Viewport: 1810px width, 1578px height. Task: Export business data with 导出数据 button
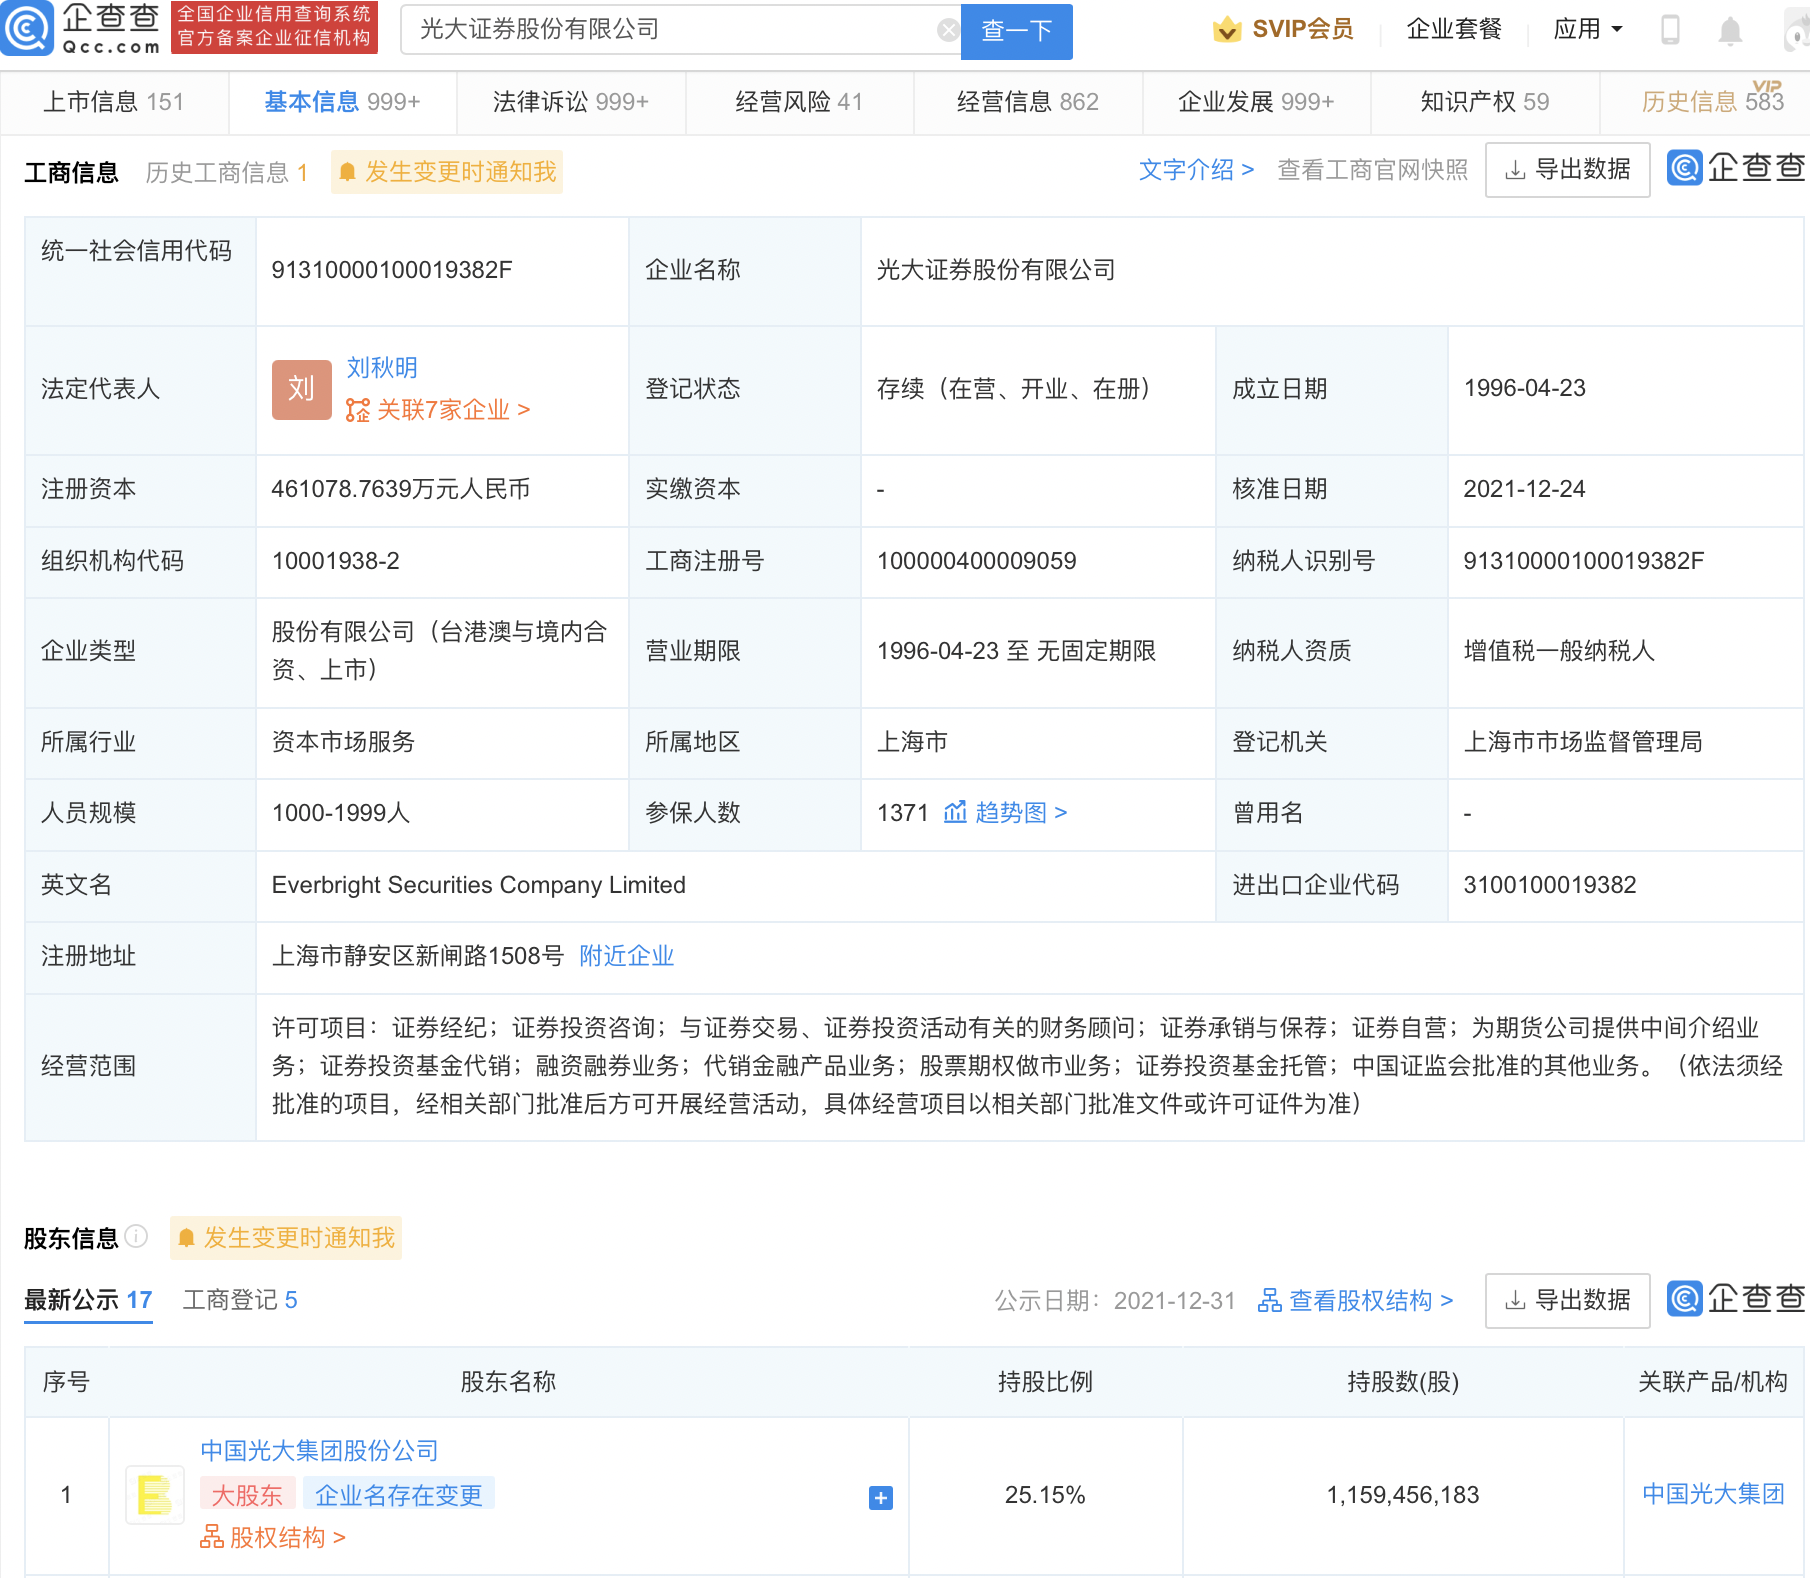pos(1567,170)
